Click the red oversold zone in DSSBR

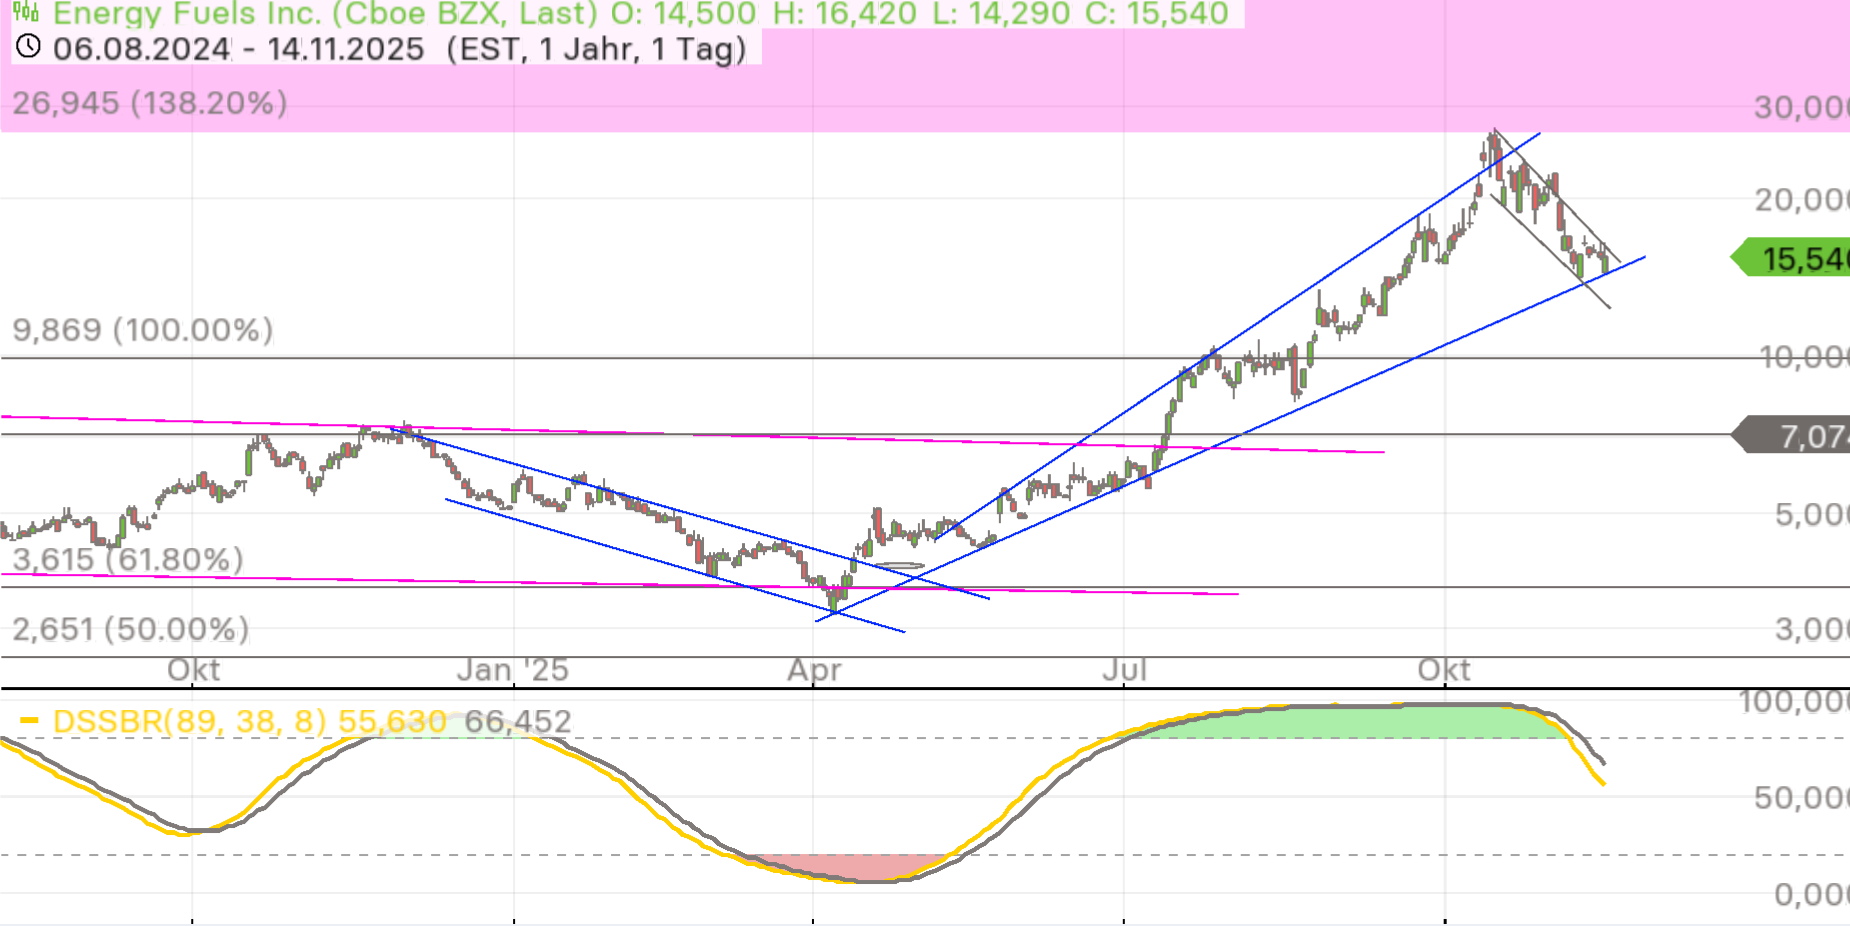click(850, 866)
